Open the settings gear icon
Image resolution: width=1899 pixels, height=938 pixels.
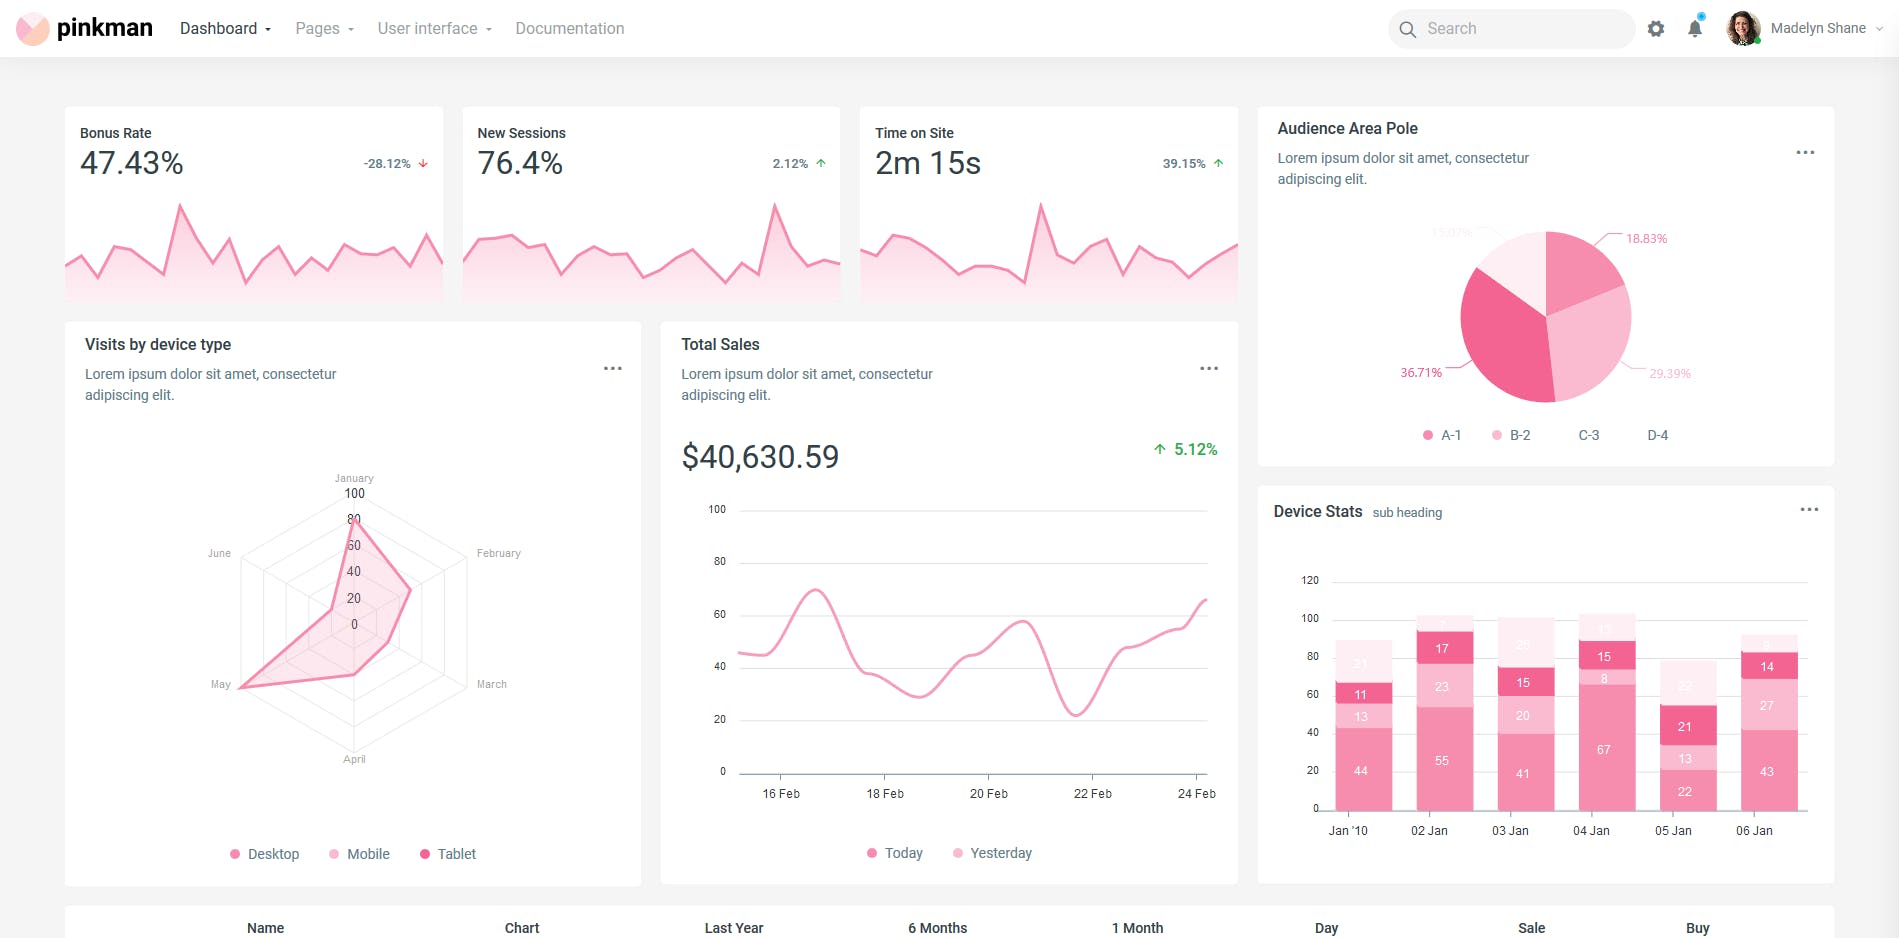click(x=1656, y=28)
